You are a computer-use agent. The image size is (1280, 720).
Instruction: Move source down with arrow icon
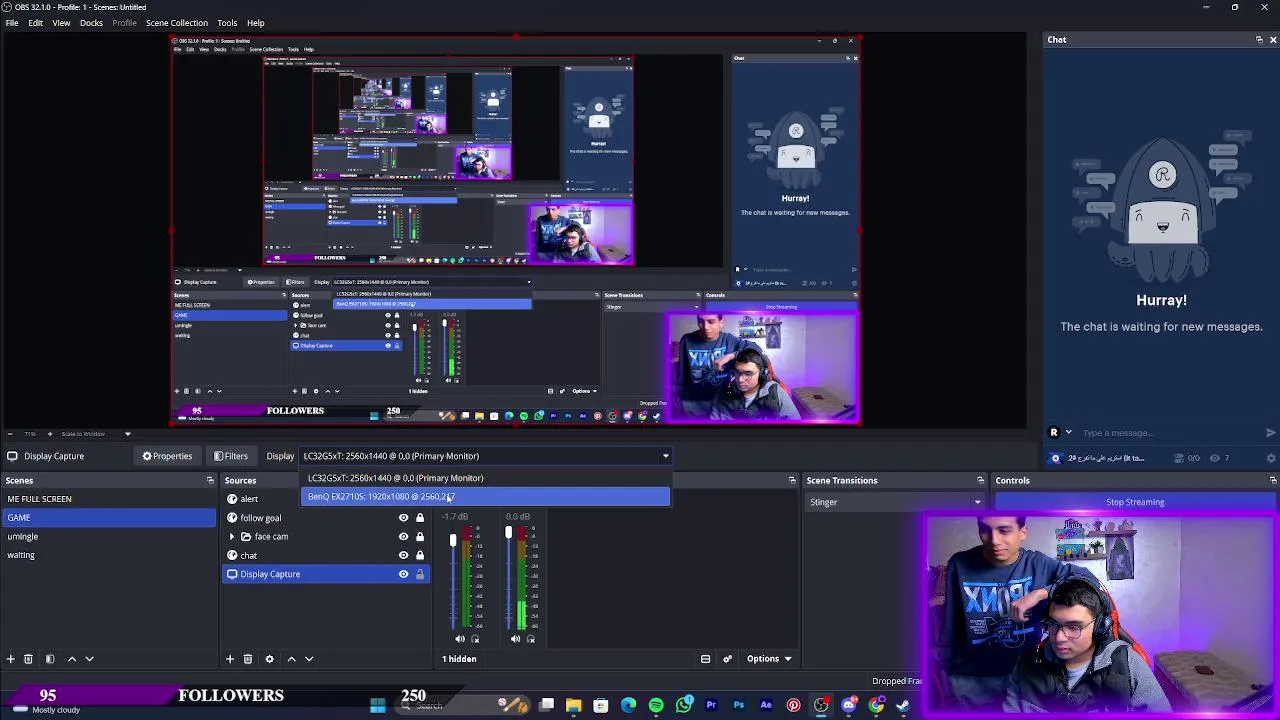(x=309, y=659)
